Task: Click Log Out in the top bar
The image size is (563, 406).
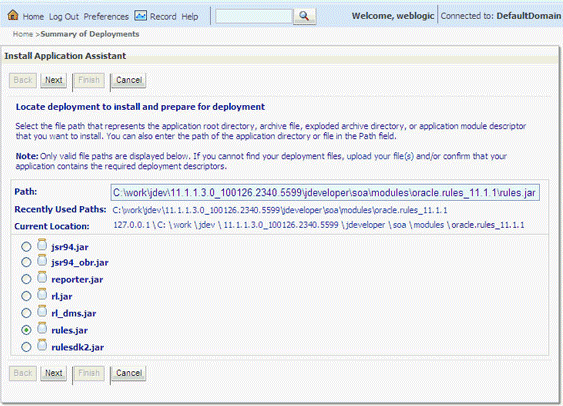Action: tap(64, 17)
